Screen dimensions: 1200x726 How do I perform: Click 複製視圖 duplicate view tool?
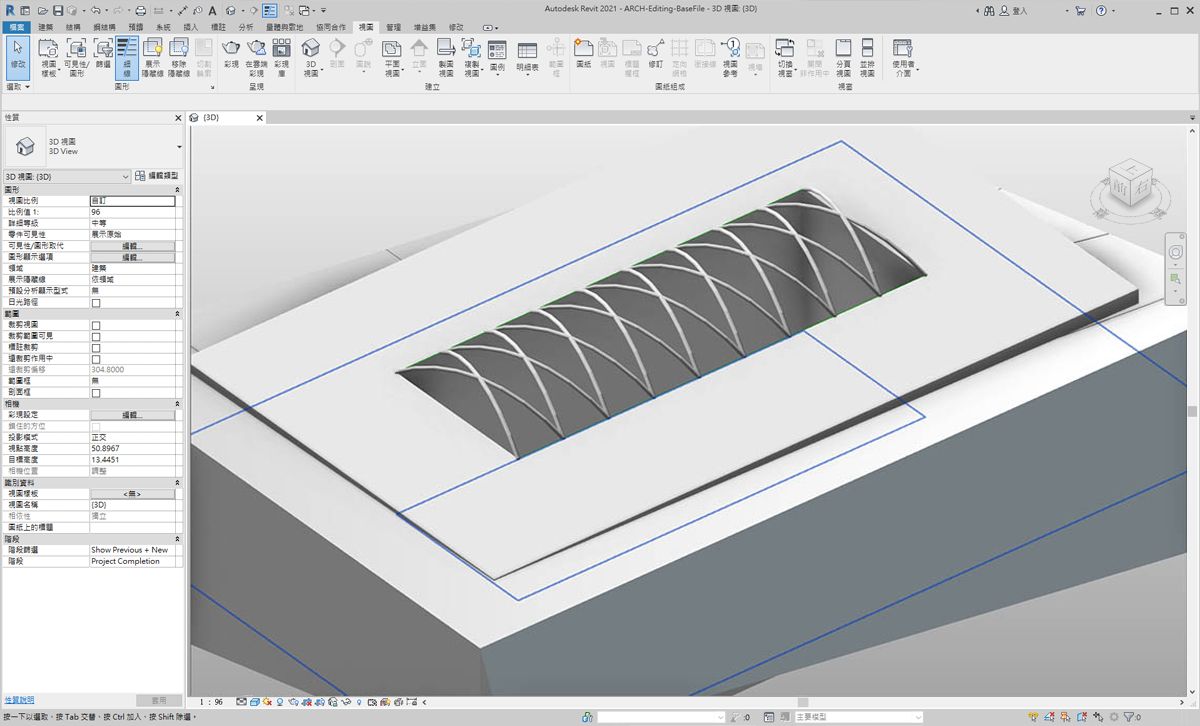tap(472, 58)
